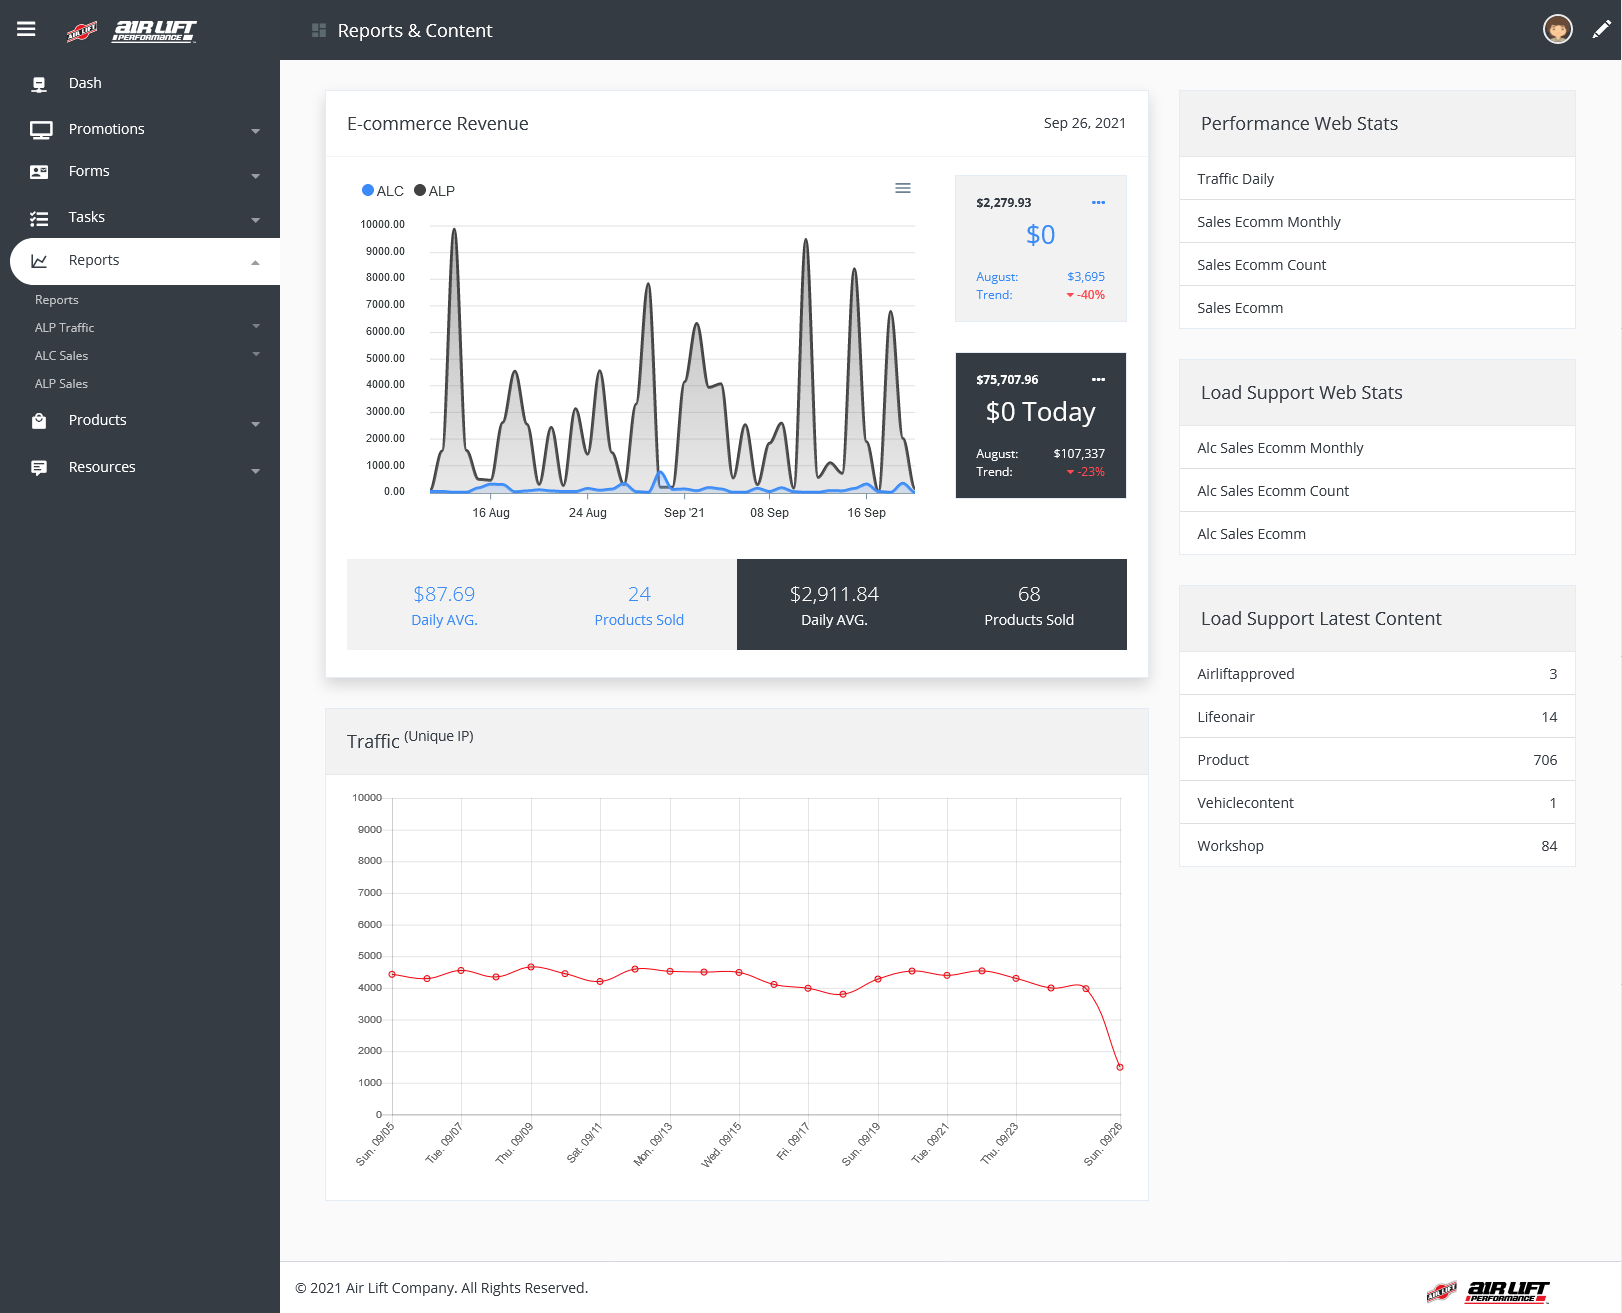Click the Forms card icon
The width and height of the screenshot is (1622, 1313).
tap(39, 172)
